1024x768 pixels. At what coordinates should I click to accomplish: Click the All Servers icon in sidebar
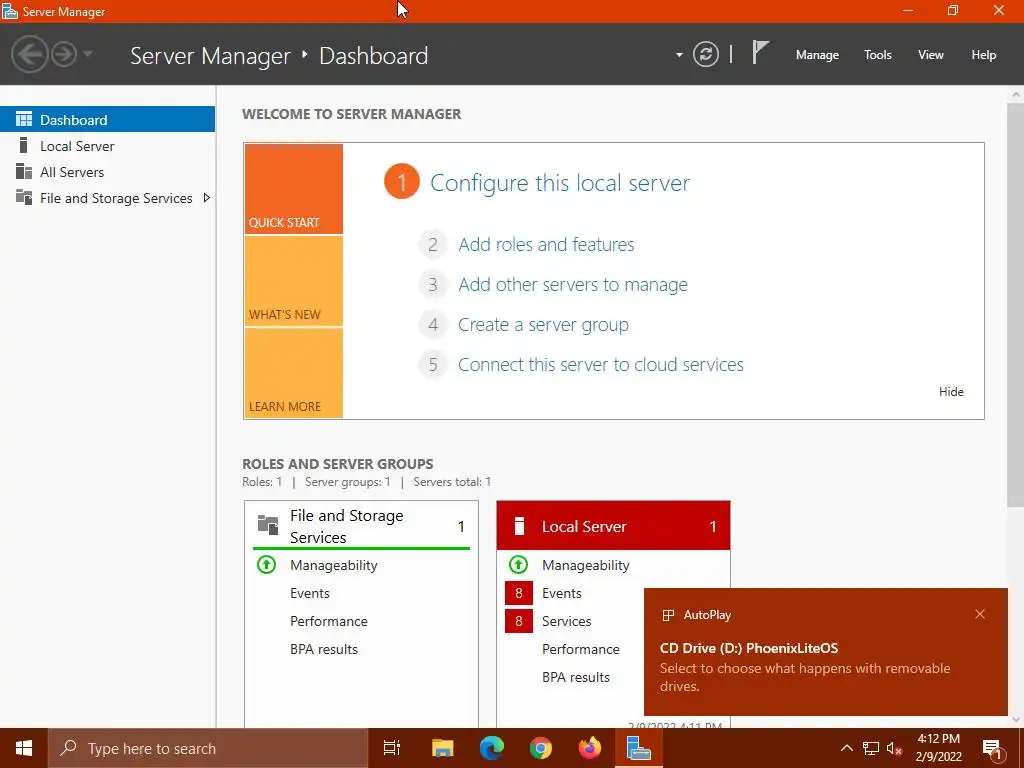pos(24,171)
